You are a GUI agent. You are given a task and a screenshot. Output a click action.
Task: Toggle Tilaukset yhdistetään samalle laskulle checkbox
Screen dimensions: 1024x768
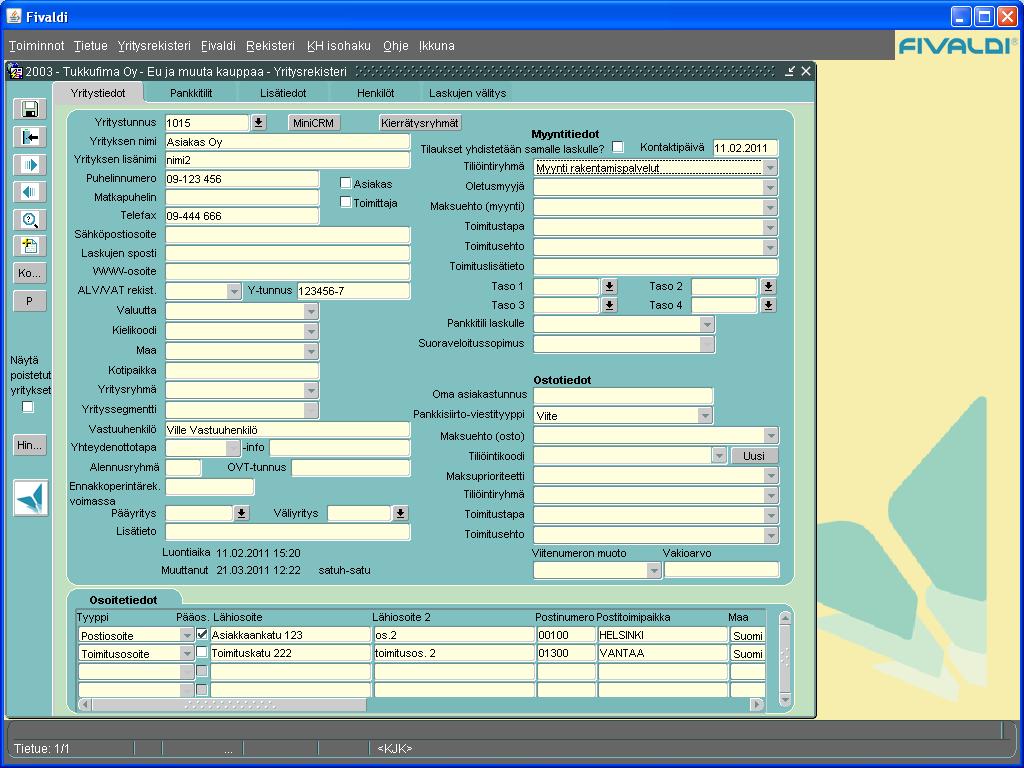(x=617, y=147)
